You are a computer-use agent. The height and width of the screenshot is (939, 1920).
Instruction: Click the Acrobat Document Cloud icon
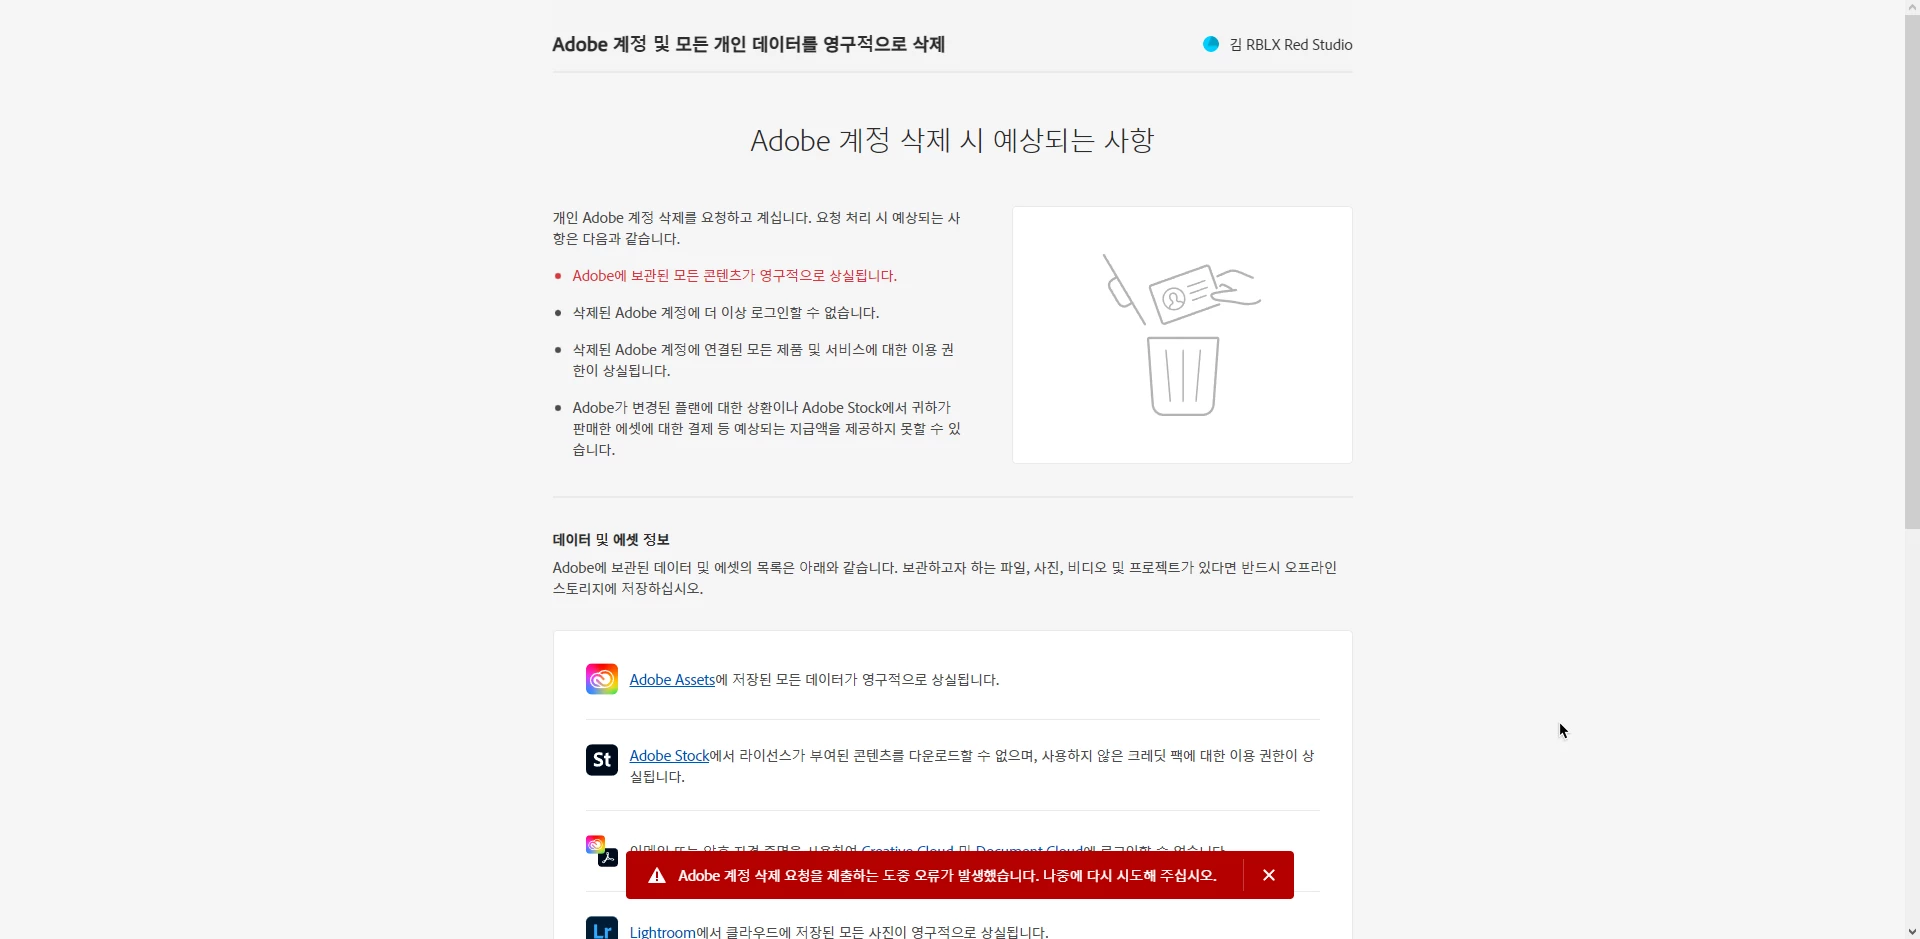pyautogui.click(x=608, y=858)
